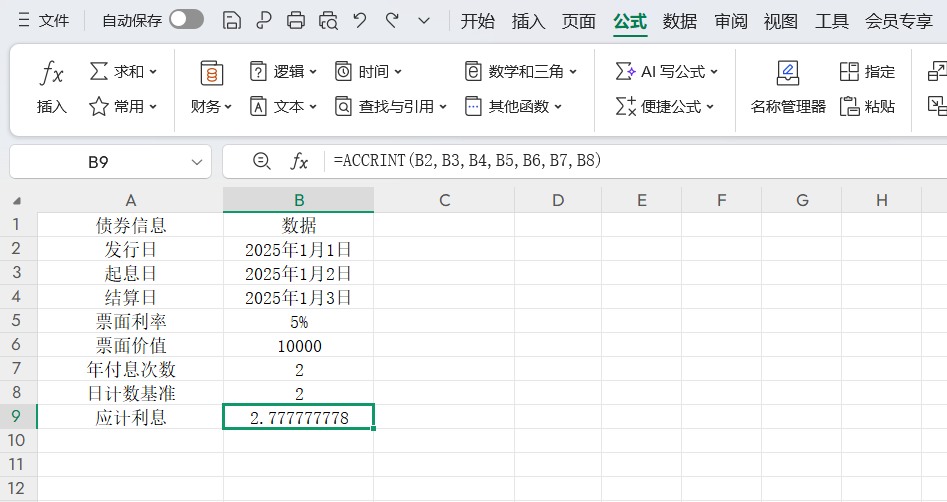This screenshot has width=947, height=502.
Task: Open the 求和 dropdown
Action: [x=123, y=71]
